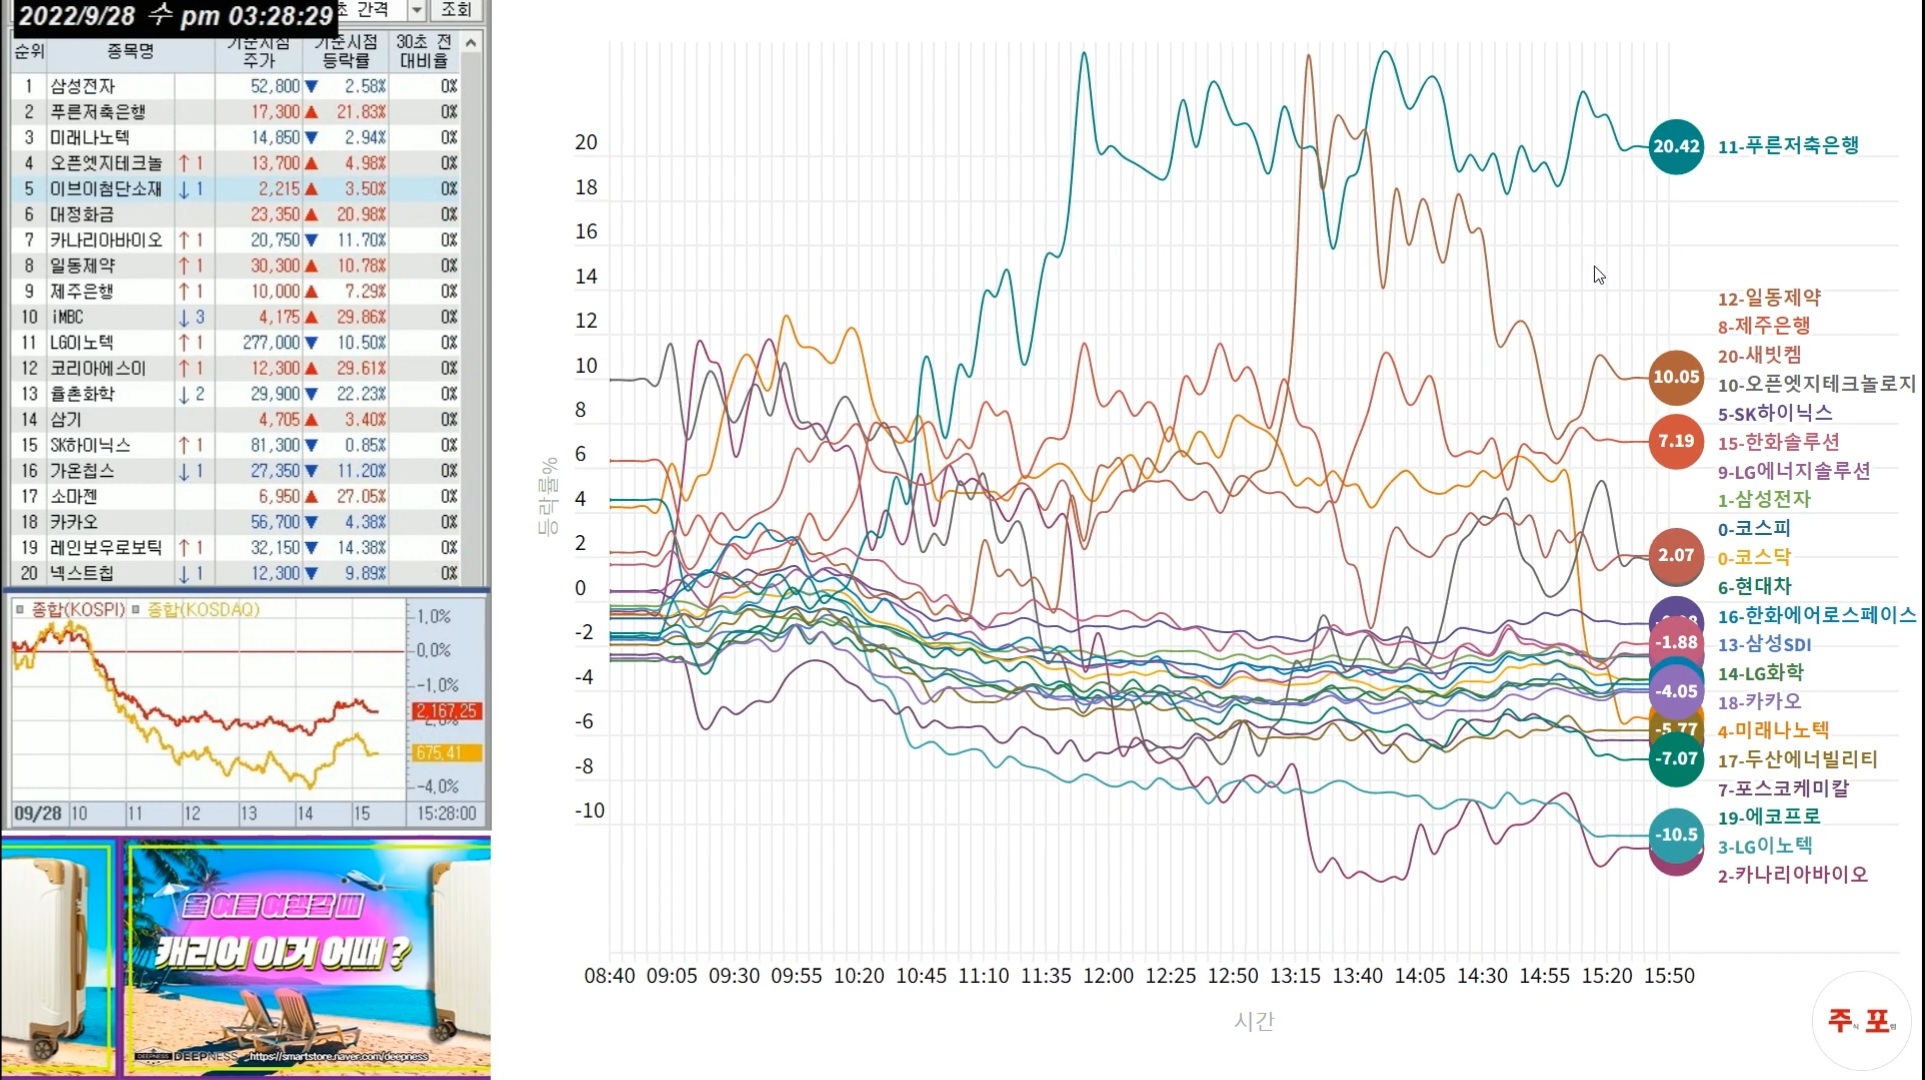
Task: Click the -4.05 purple value badge
Action: tap(1676, 691)
